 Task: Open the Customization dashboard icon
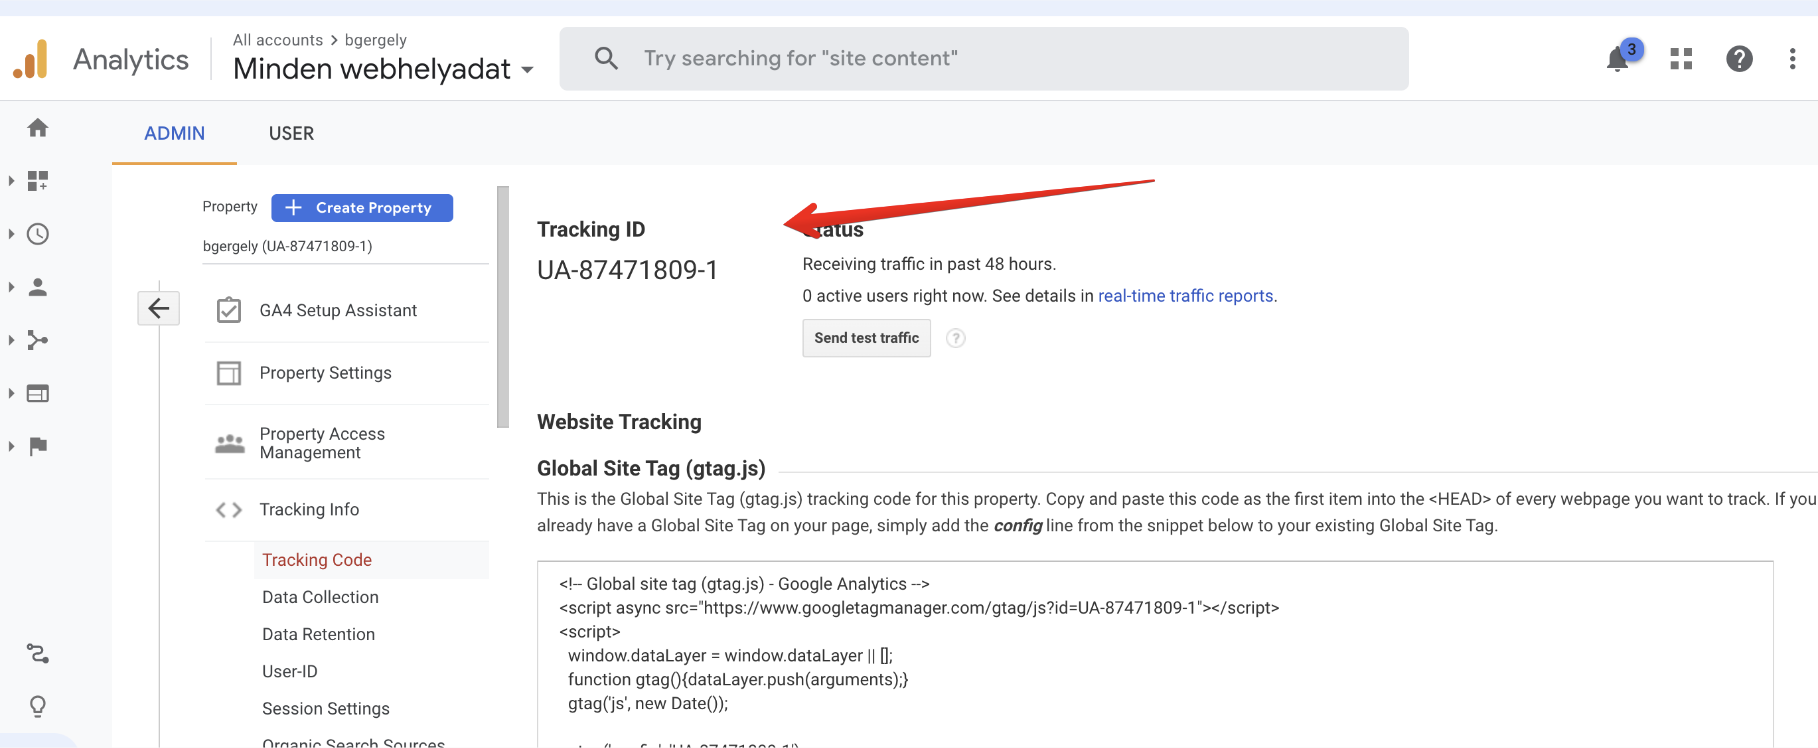[38, 181]
